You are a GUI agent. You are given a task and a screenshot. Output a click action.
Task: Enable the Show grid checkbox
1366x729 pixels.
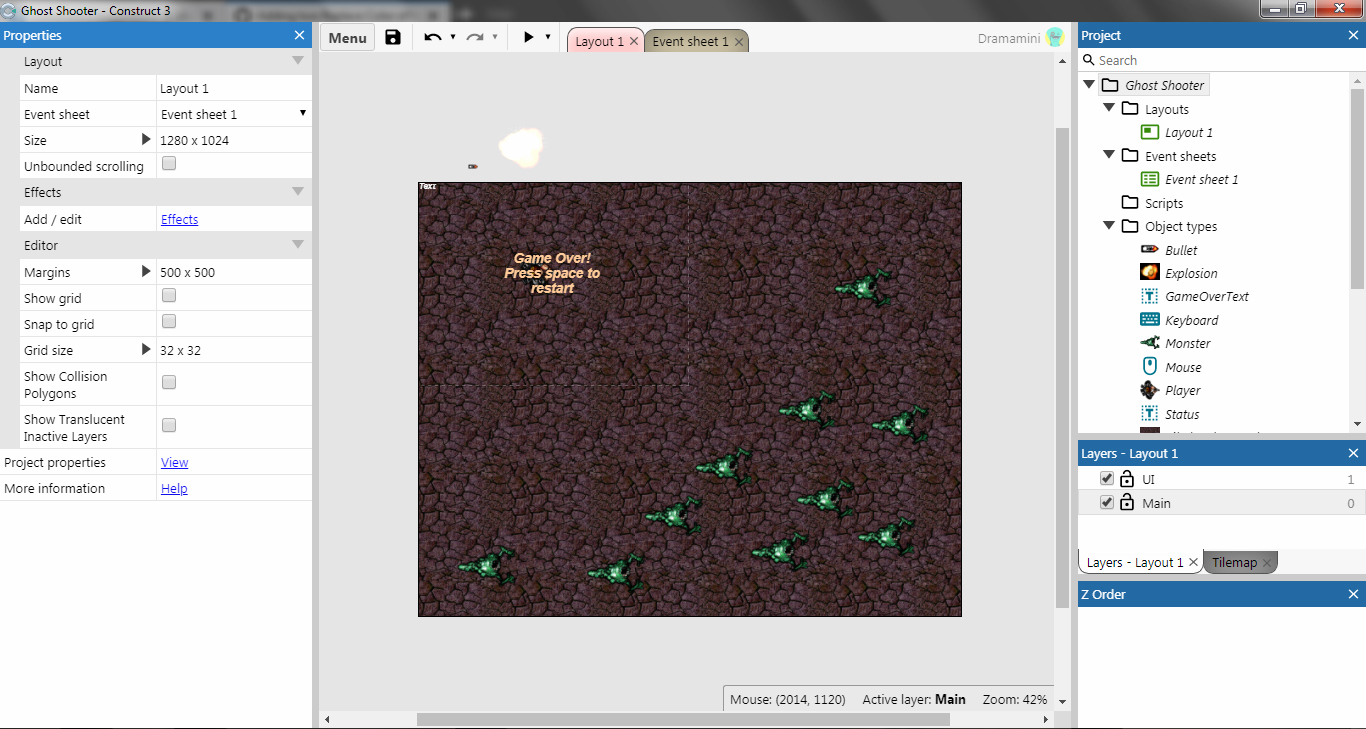[x=169, y=295]
